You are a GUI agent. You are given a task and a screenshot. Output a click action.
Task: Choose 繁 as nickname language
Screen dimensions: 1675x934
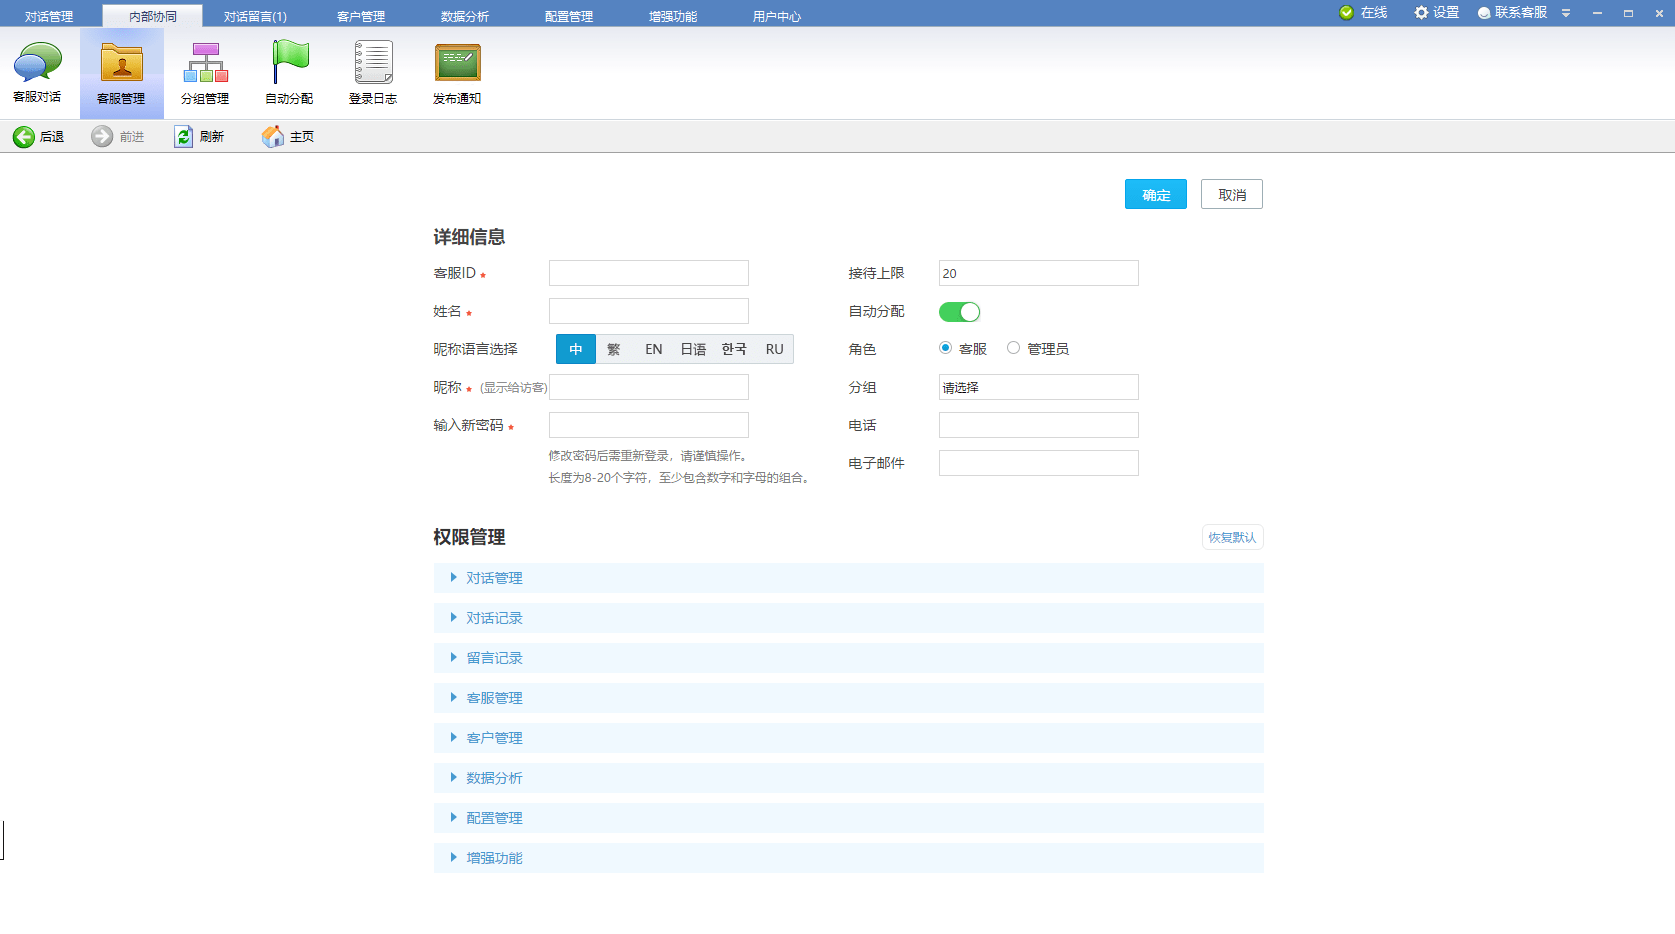pyautogui.click(x=614, y=349)
